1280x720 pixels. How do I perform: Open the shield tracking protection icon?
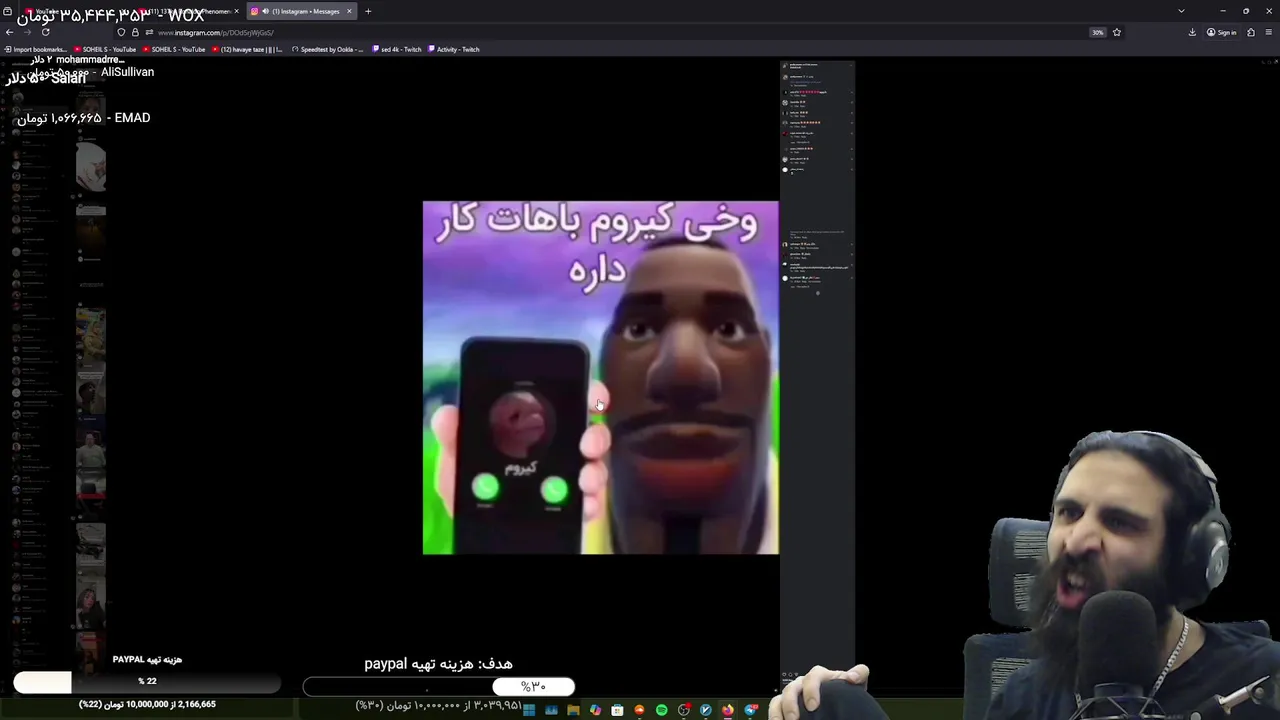click(x=121, y=32)
